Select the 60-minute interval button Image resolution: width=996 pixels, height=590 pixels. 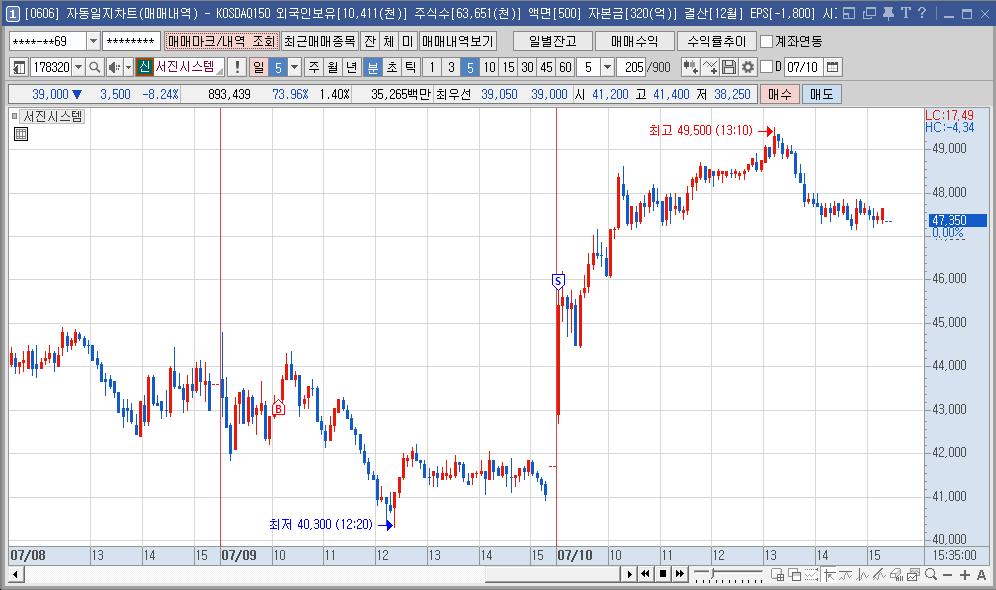(x=565, y=67)
